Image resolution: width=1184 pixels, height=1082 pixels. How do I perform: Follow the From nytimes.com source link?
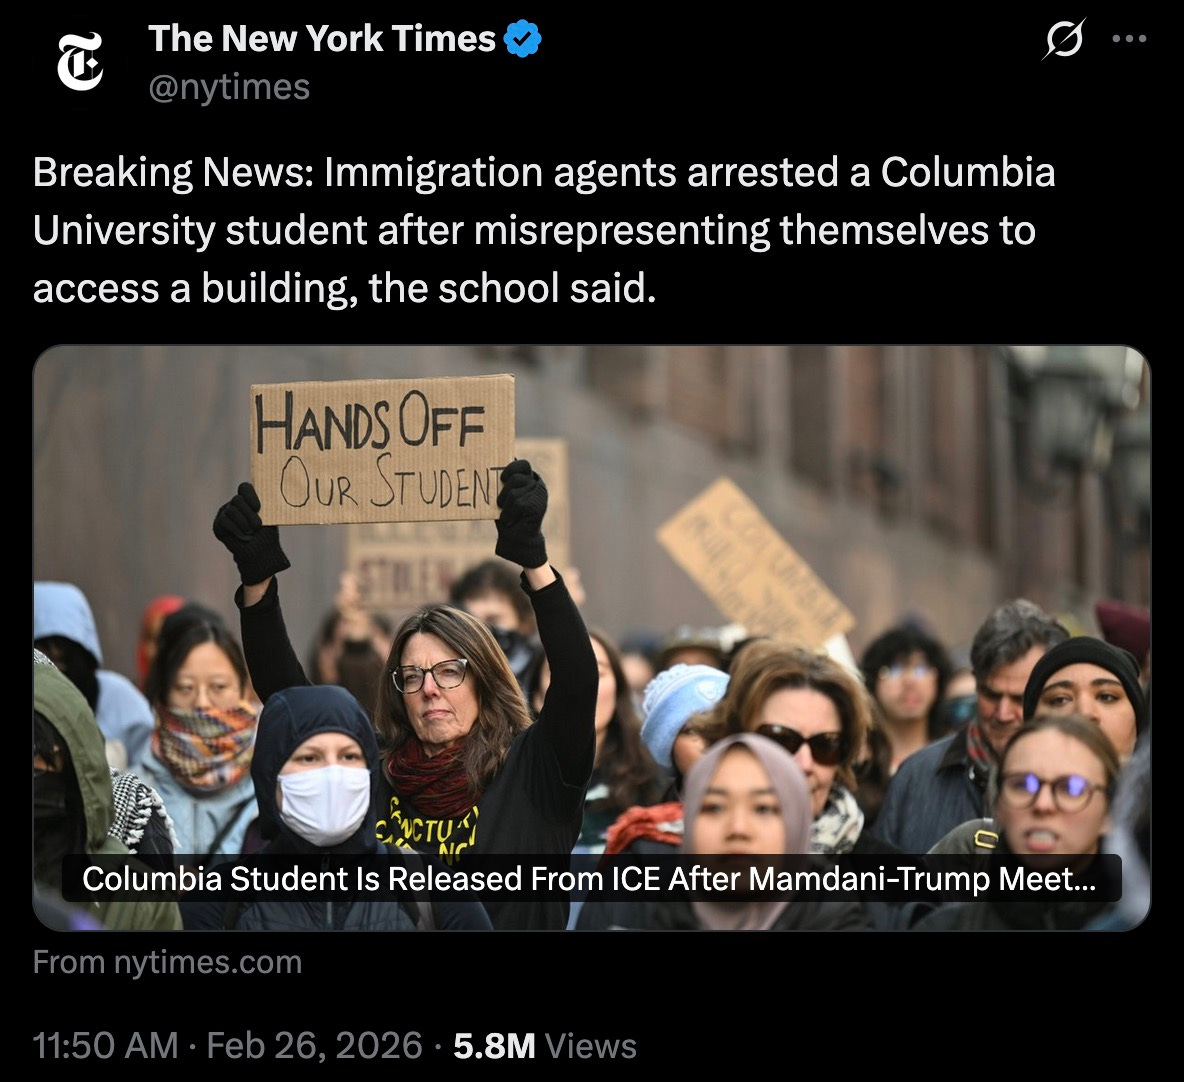(168, 962)
